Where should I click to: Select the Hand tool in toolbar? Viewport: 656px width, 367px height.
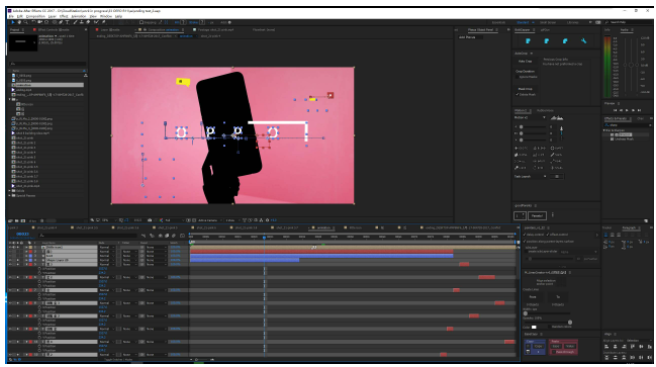click(19, 22)
